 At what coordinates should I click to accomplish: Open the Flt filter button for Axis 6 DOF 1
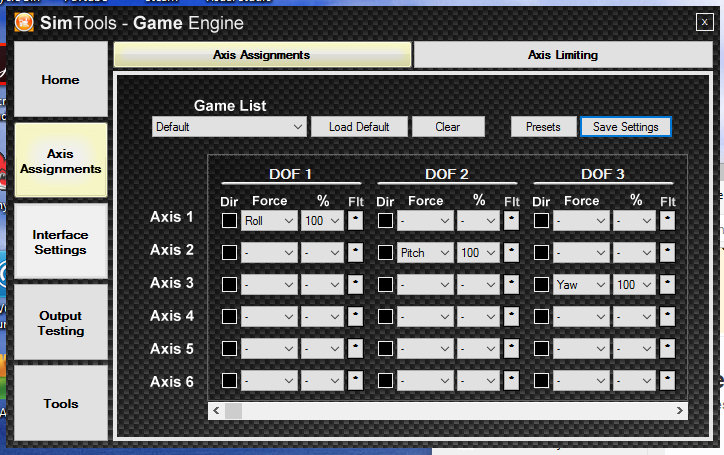click(x=355, y=381)
